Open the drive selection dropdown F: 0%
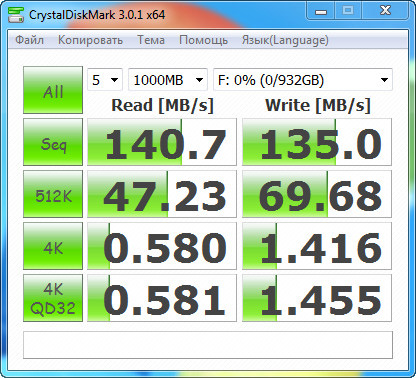This screenshot has height=378, width=416. tap(303, 80)
